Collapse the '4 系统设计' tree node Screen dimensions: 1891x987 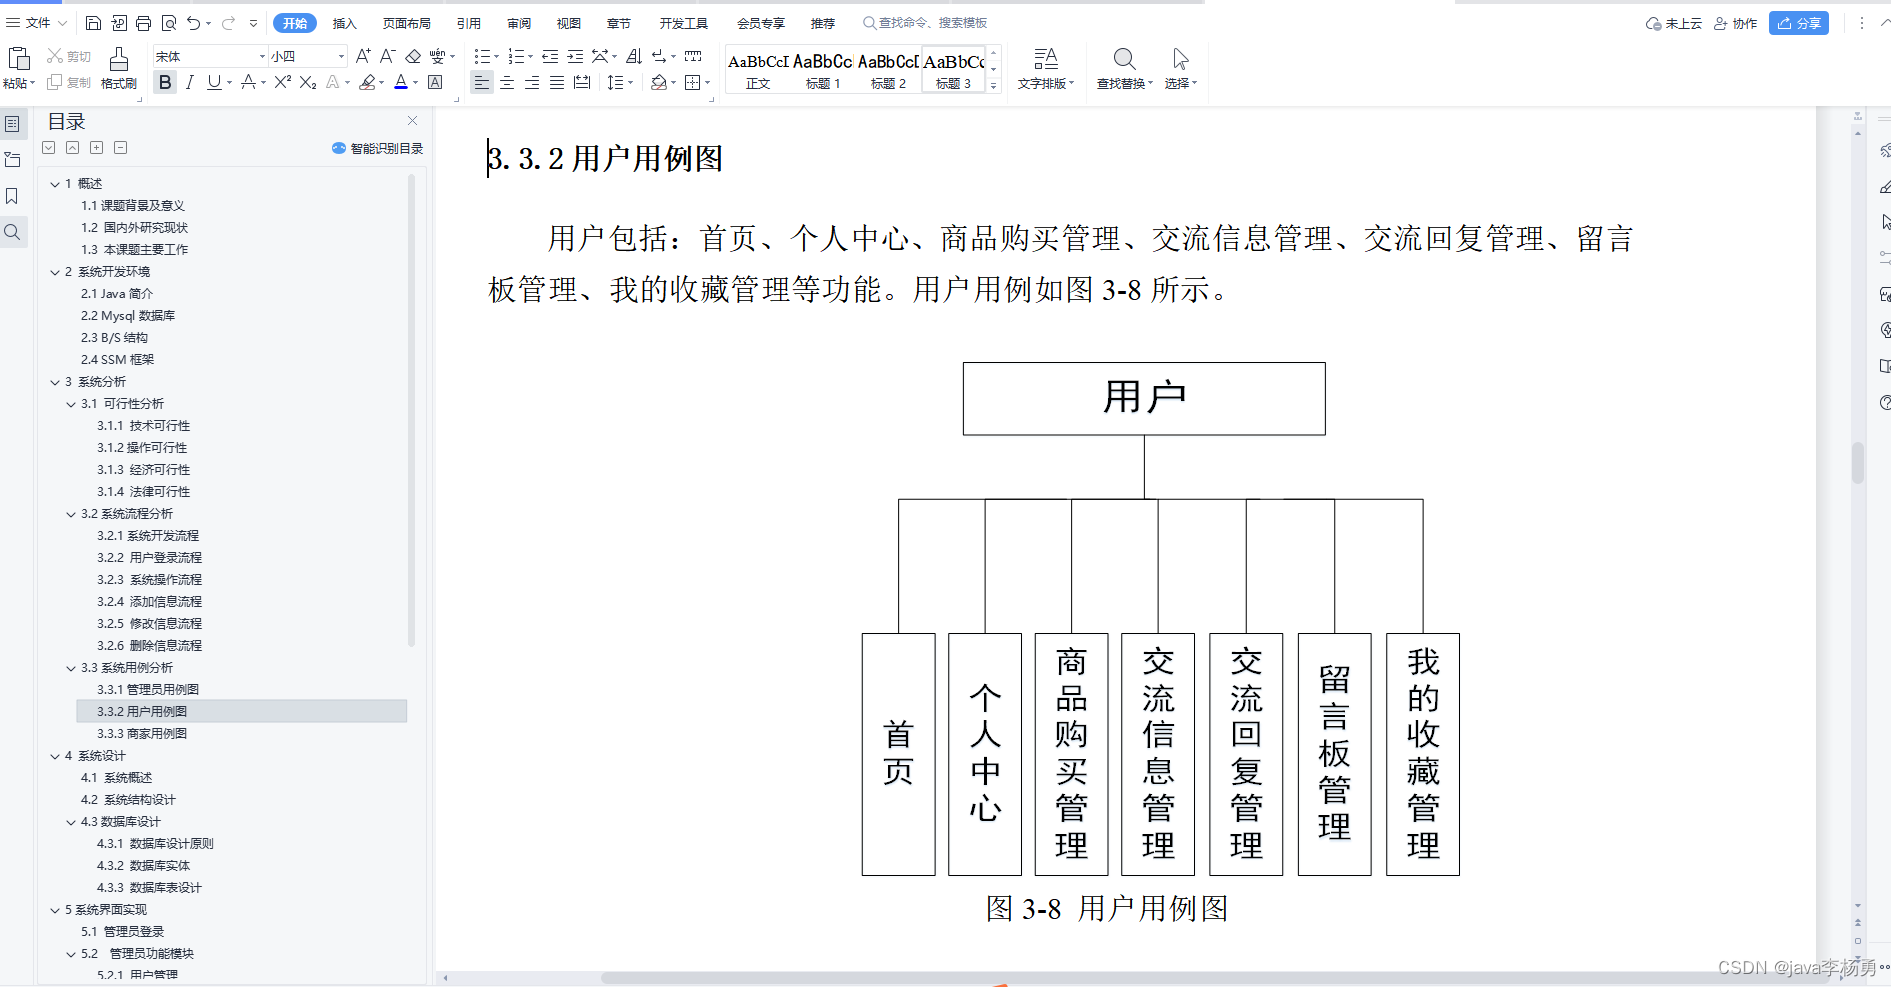55,756
